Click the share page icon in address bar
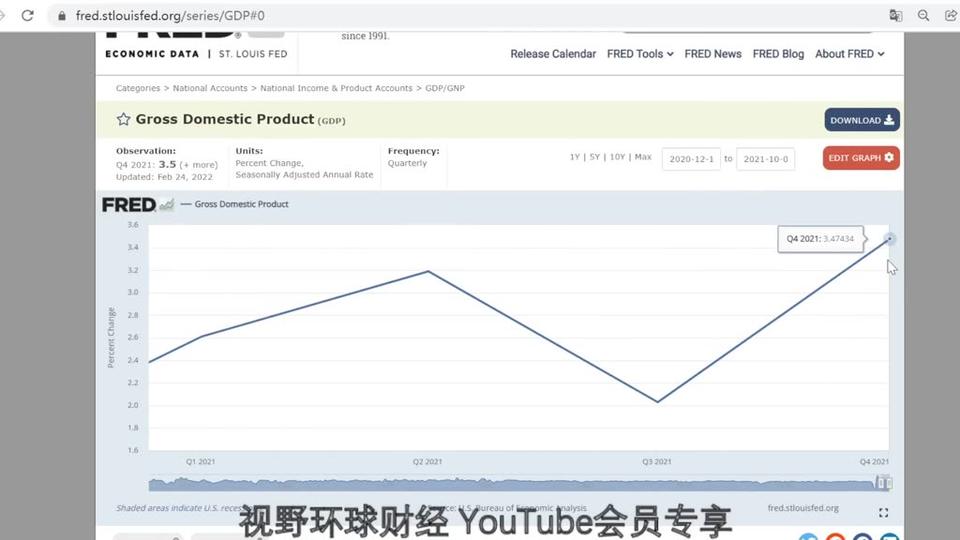 tap(951, 16)
